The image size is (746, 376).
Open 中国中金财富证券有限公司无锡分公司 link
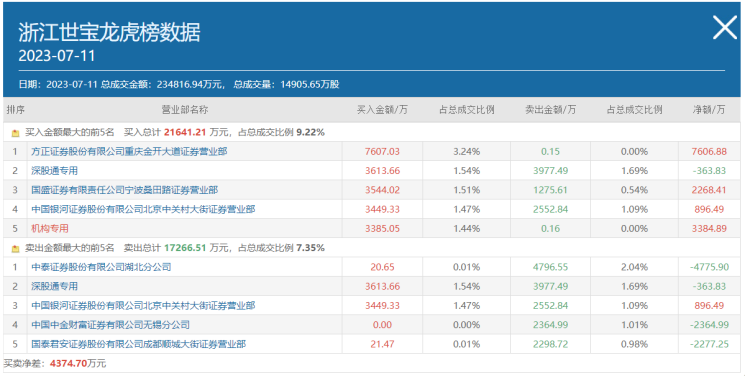pyautogui.click(x=110, y=325)
